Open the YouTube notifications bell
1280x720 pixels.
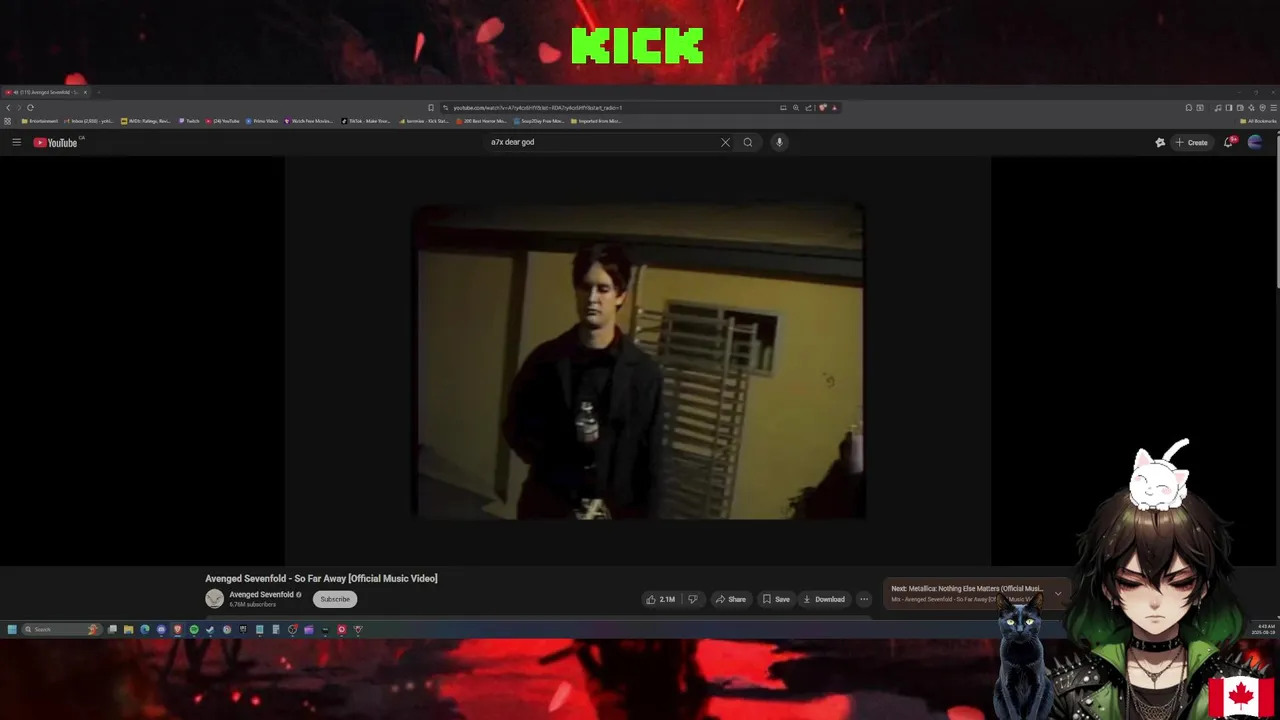[1229, 142]
